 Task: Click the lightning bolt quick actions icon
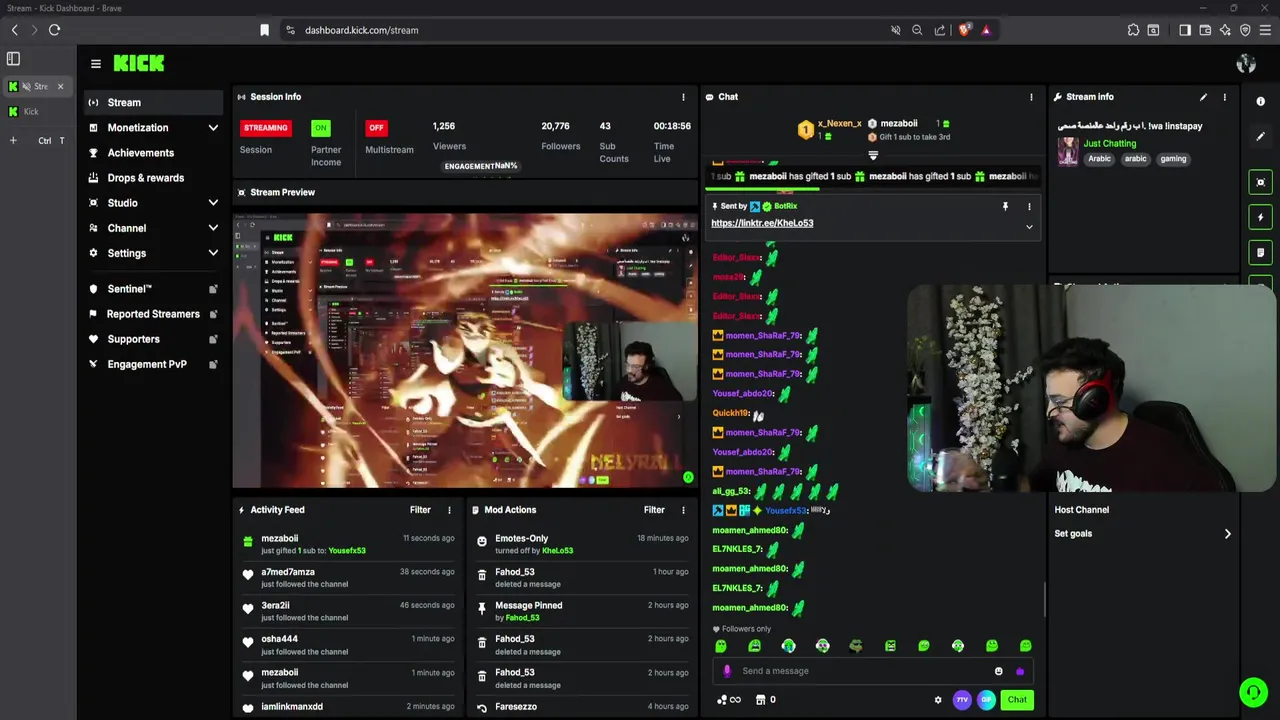1260,217
